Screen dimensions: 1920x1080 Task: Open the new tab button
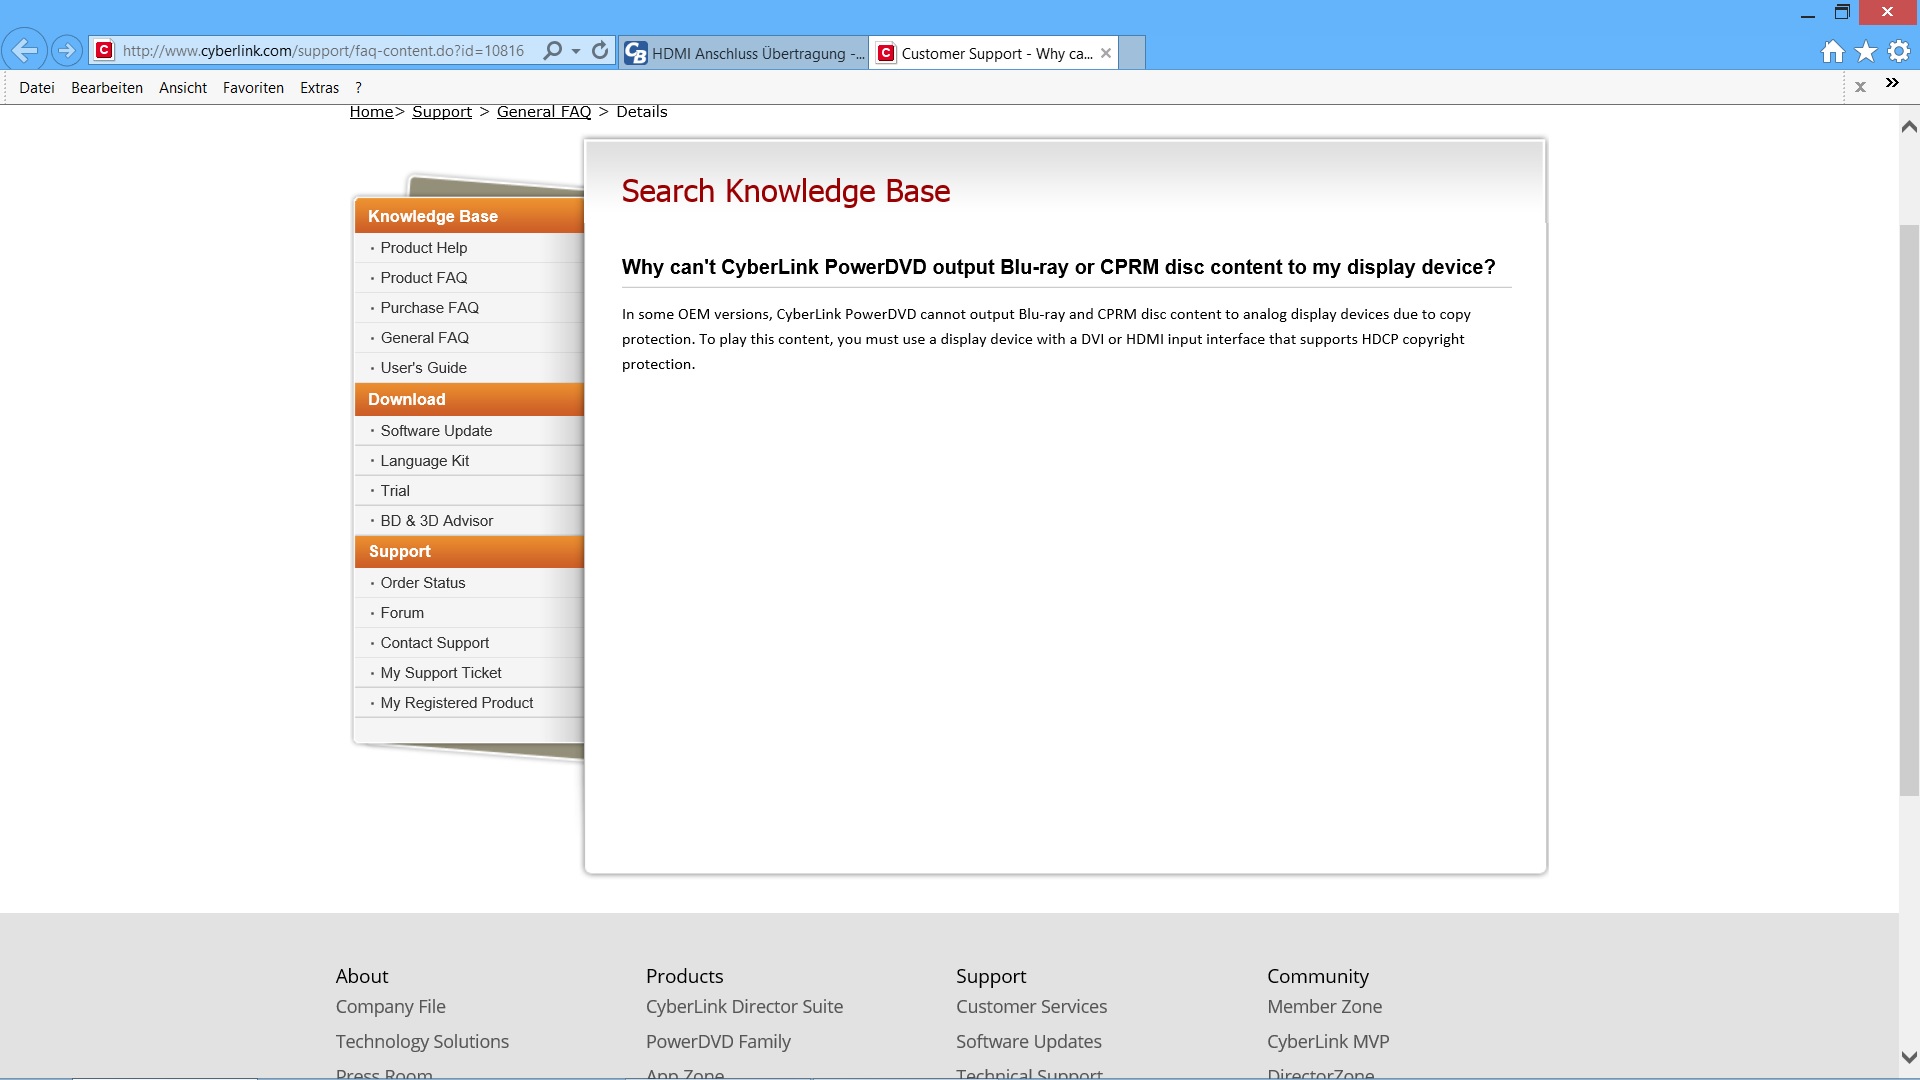[1131, 52]
